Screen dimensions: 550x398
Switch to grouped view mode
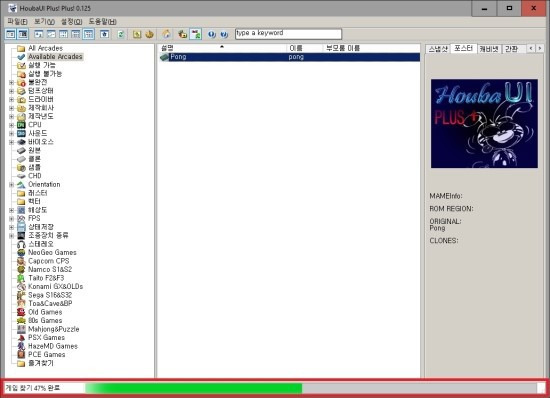click(88, 34)
